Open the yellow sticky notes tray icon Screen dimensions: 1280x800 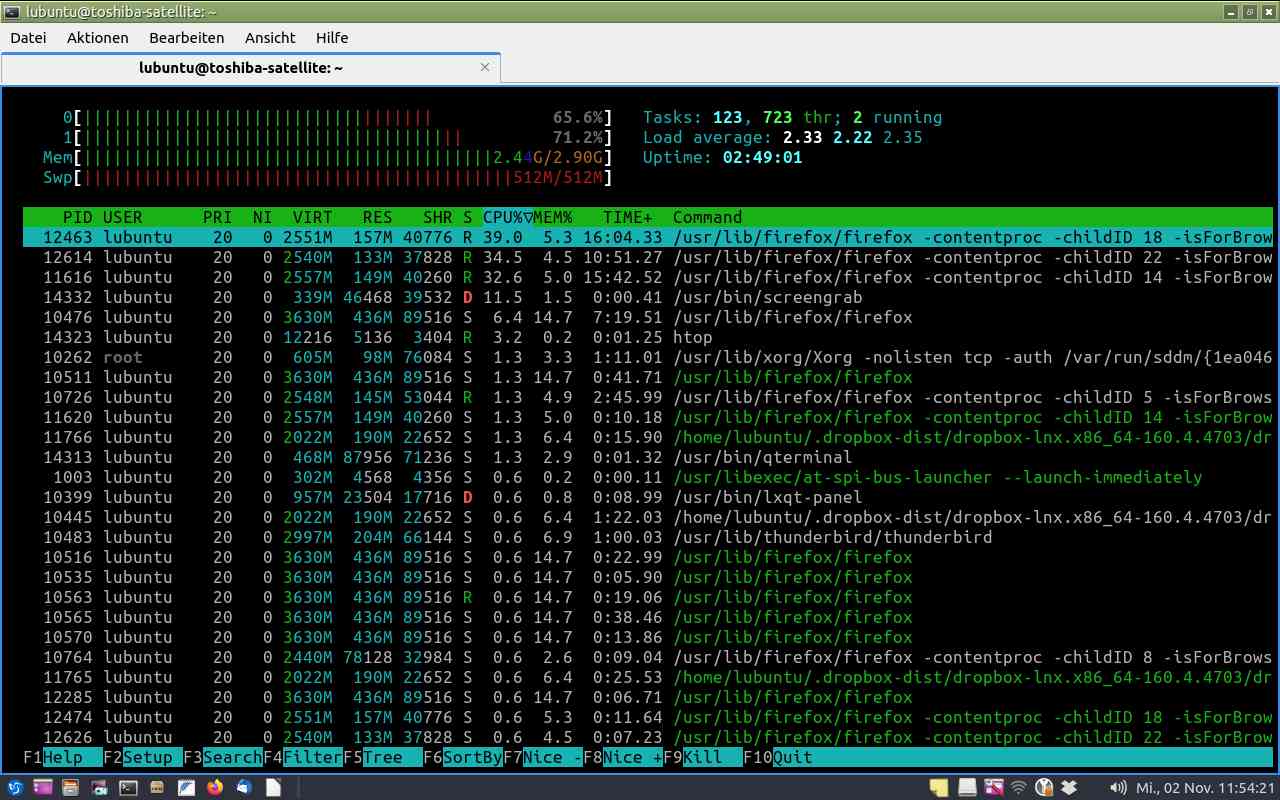tap(939, 788)
